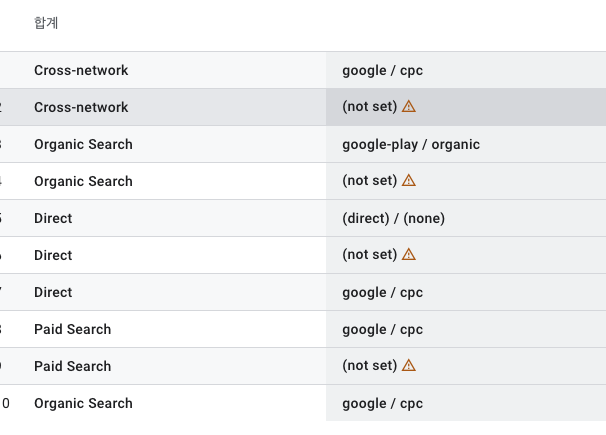Click Direct cell beside (direct) / (none)
Image resolution: width=606 pixels, height=435 pixels.
(x=53, y=218)
